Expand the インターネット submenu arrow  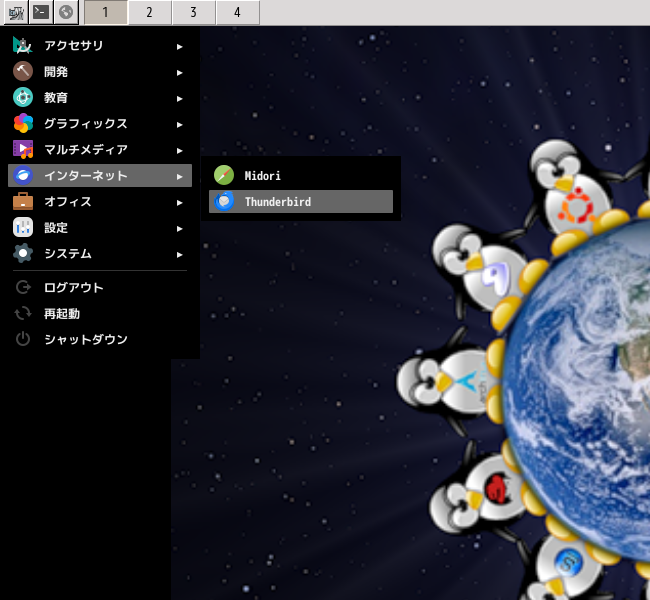coord(179,177)
